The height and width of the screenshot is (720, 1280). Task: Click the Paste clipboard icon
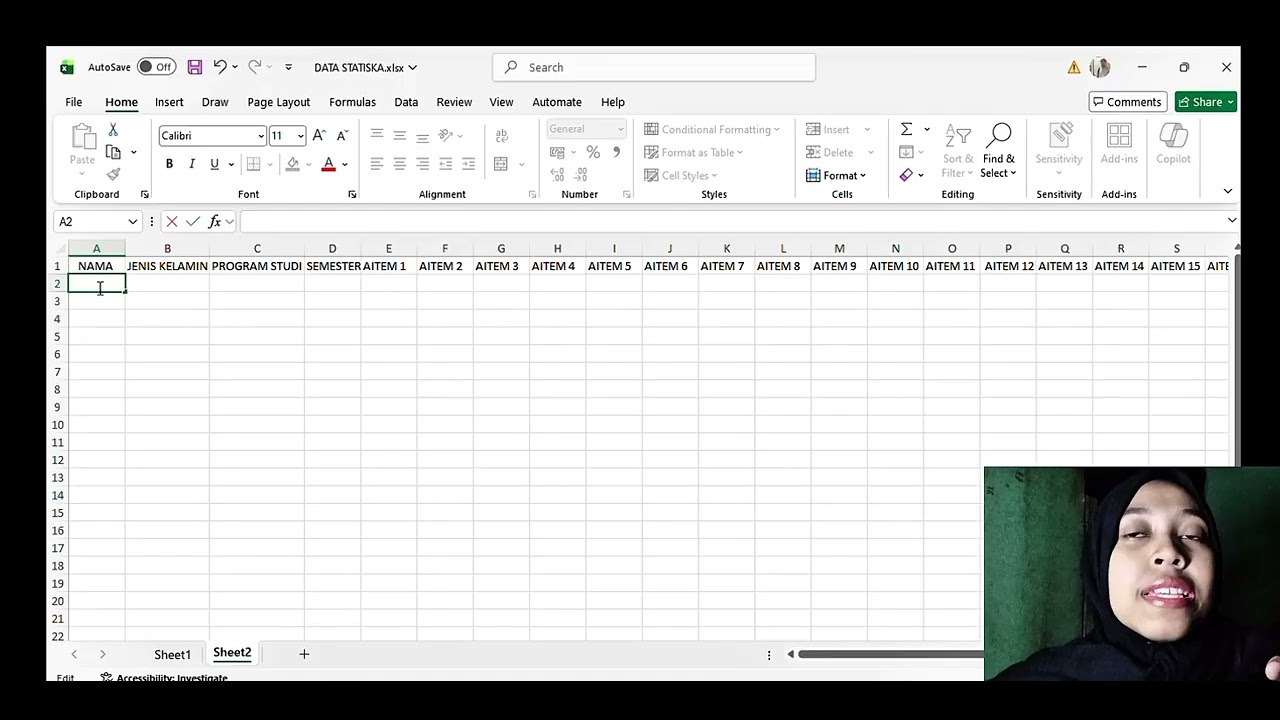[82, 137]
